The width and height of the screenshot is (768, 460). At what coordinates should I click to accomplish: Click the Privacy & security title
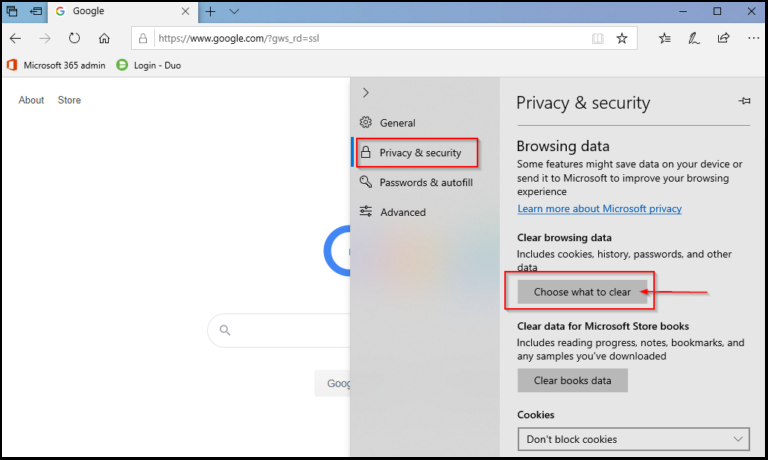[583, 103]
